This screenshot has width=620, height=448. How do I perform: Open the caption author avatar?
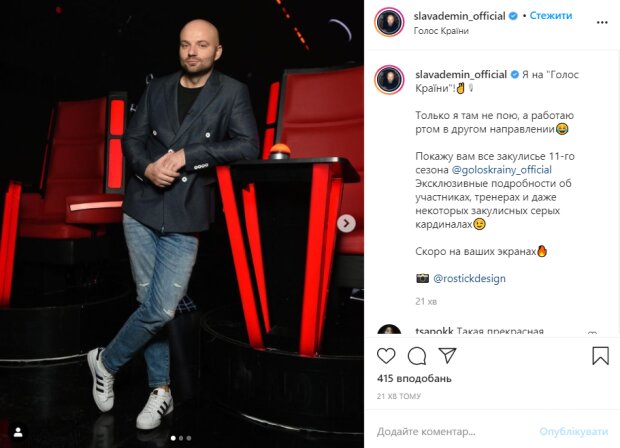[x=389, y=80]
